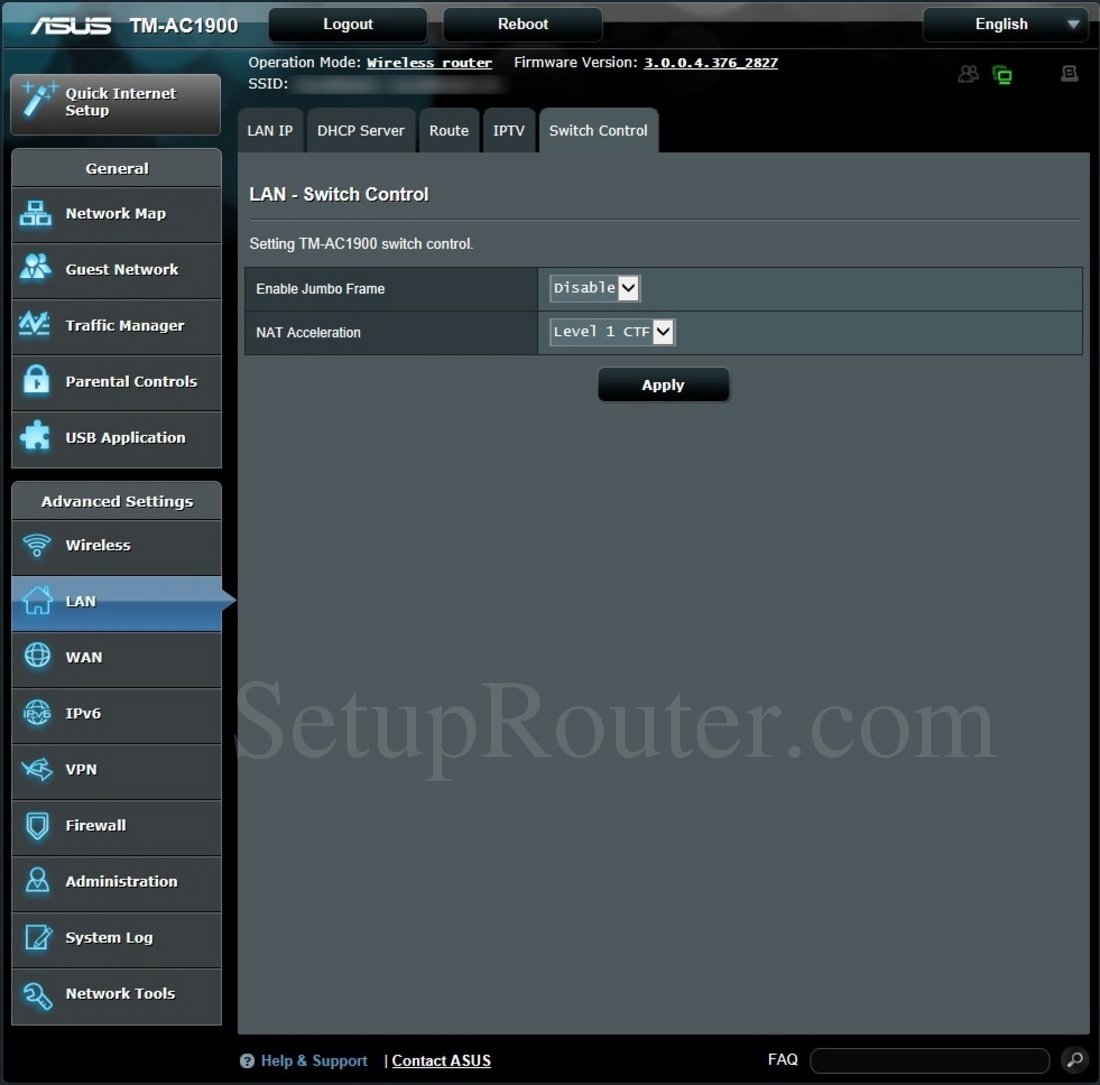This screenshot has height=1085, width=1100.
Task: Click the NAT Acceleration label
Action: point(308,332)
